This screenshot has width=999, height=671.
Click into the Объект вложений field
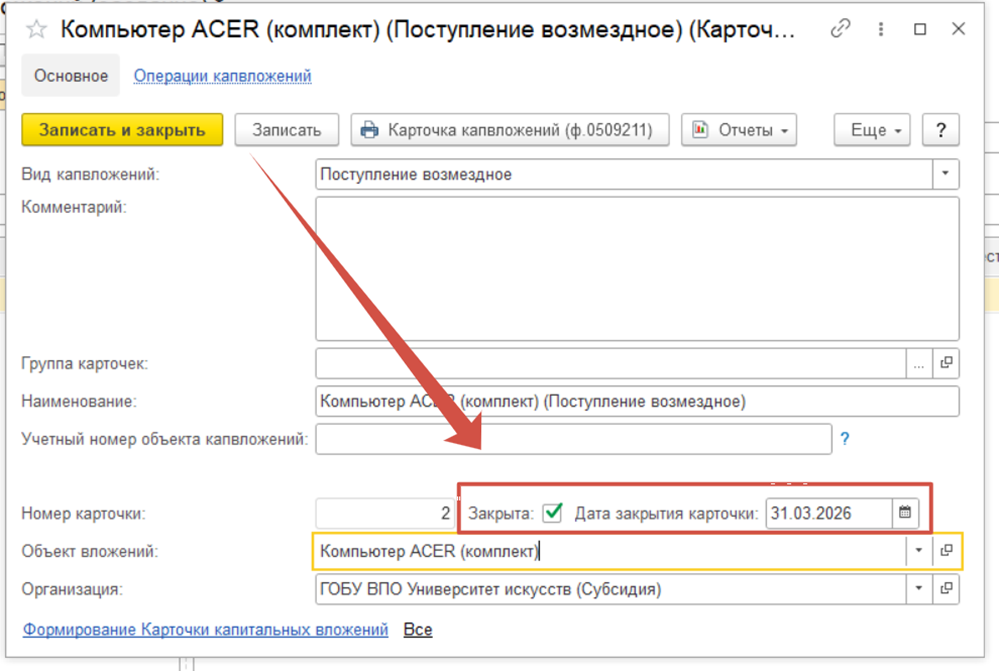(610, 551)
